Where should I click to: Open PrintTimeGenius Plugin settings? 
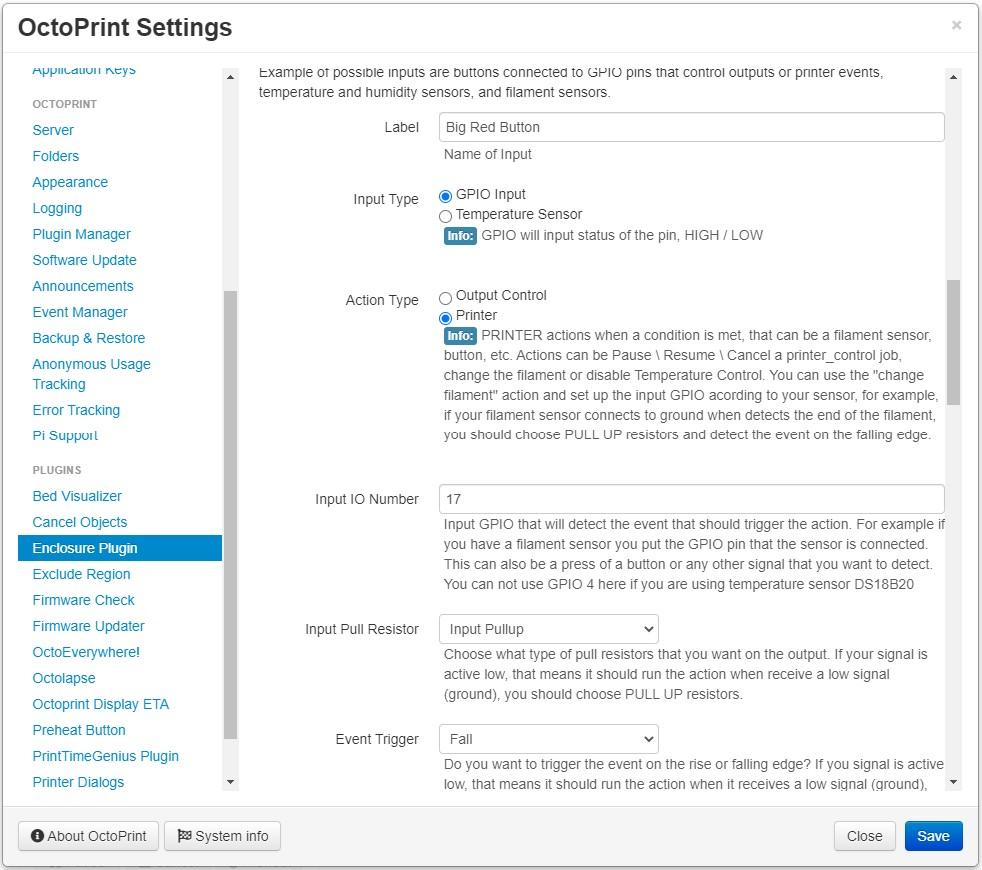[106, 756]
